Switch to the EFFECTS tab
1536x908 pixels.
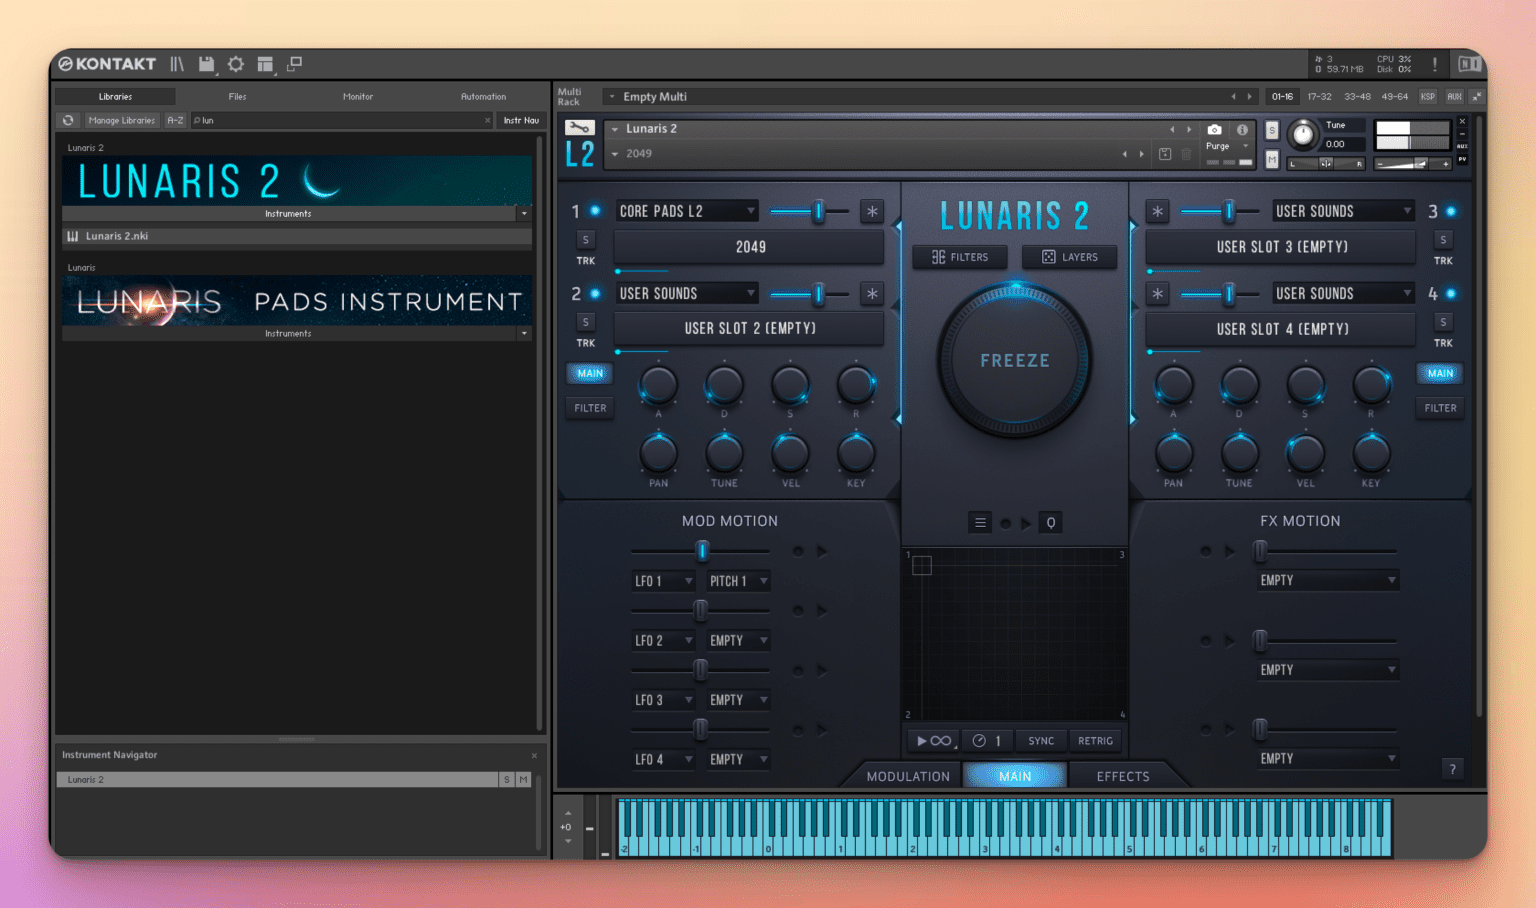click(x=1124, y=775)
